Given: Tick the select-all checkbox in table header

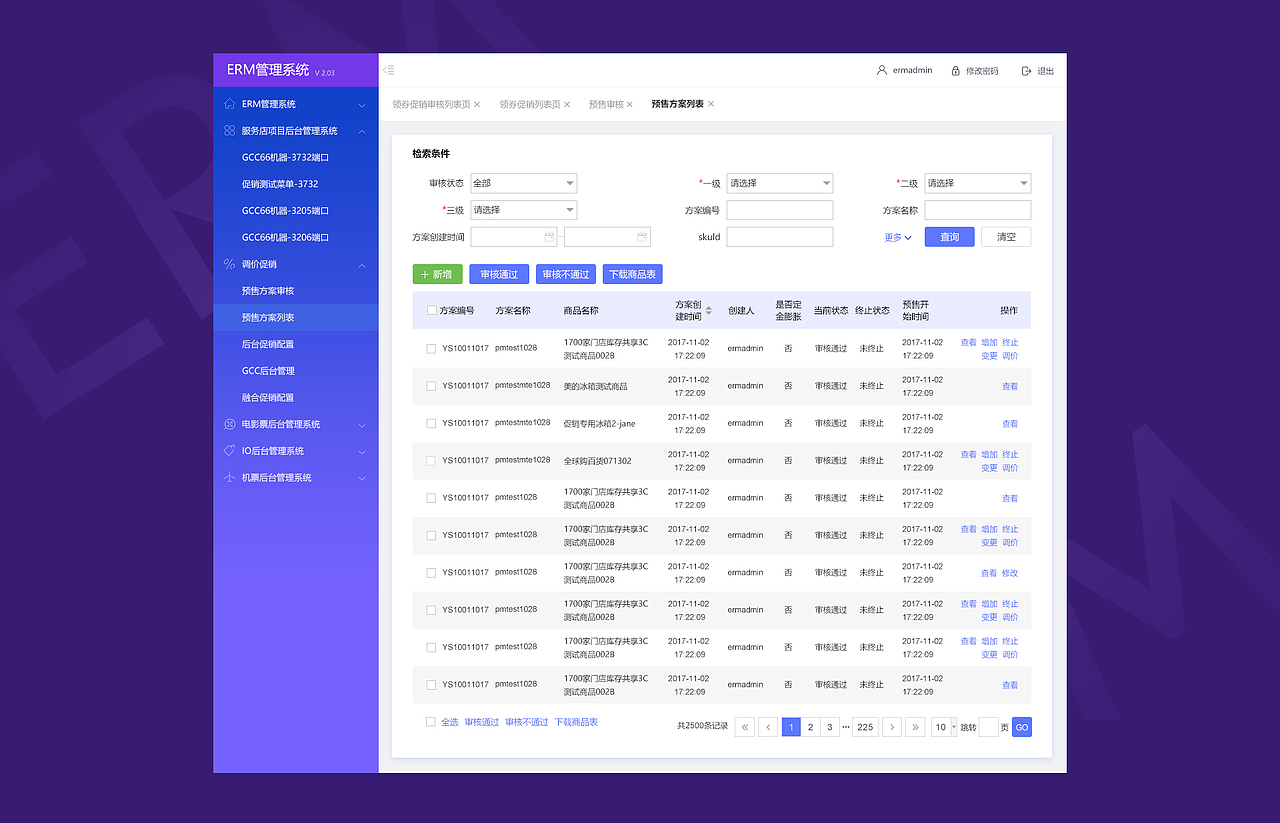Looking at the screenshot, I should pyautogui.click(x=432, y=311).
